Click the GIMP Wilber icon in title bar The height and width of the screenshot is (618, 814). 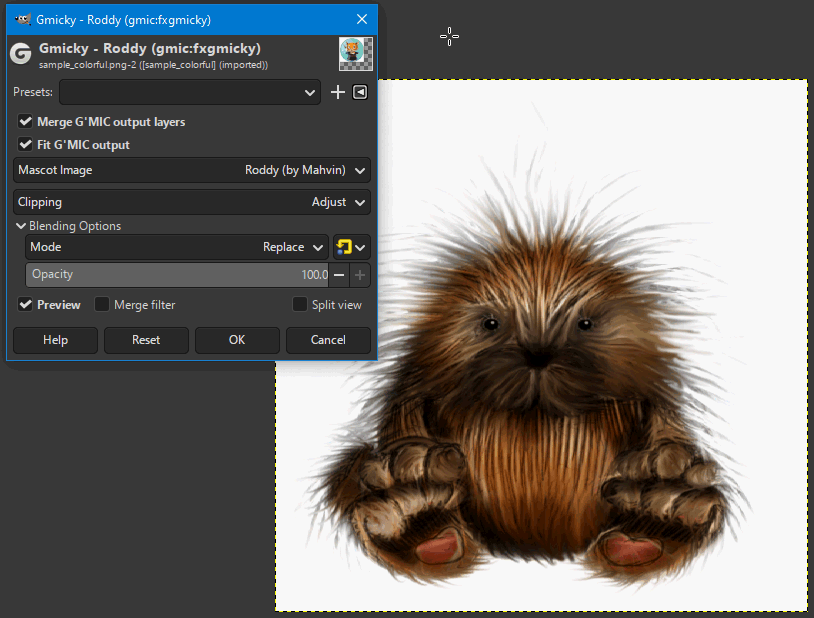(x=23, y=20)
